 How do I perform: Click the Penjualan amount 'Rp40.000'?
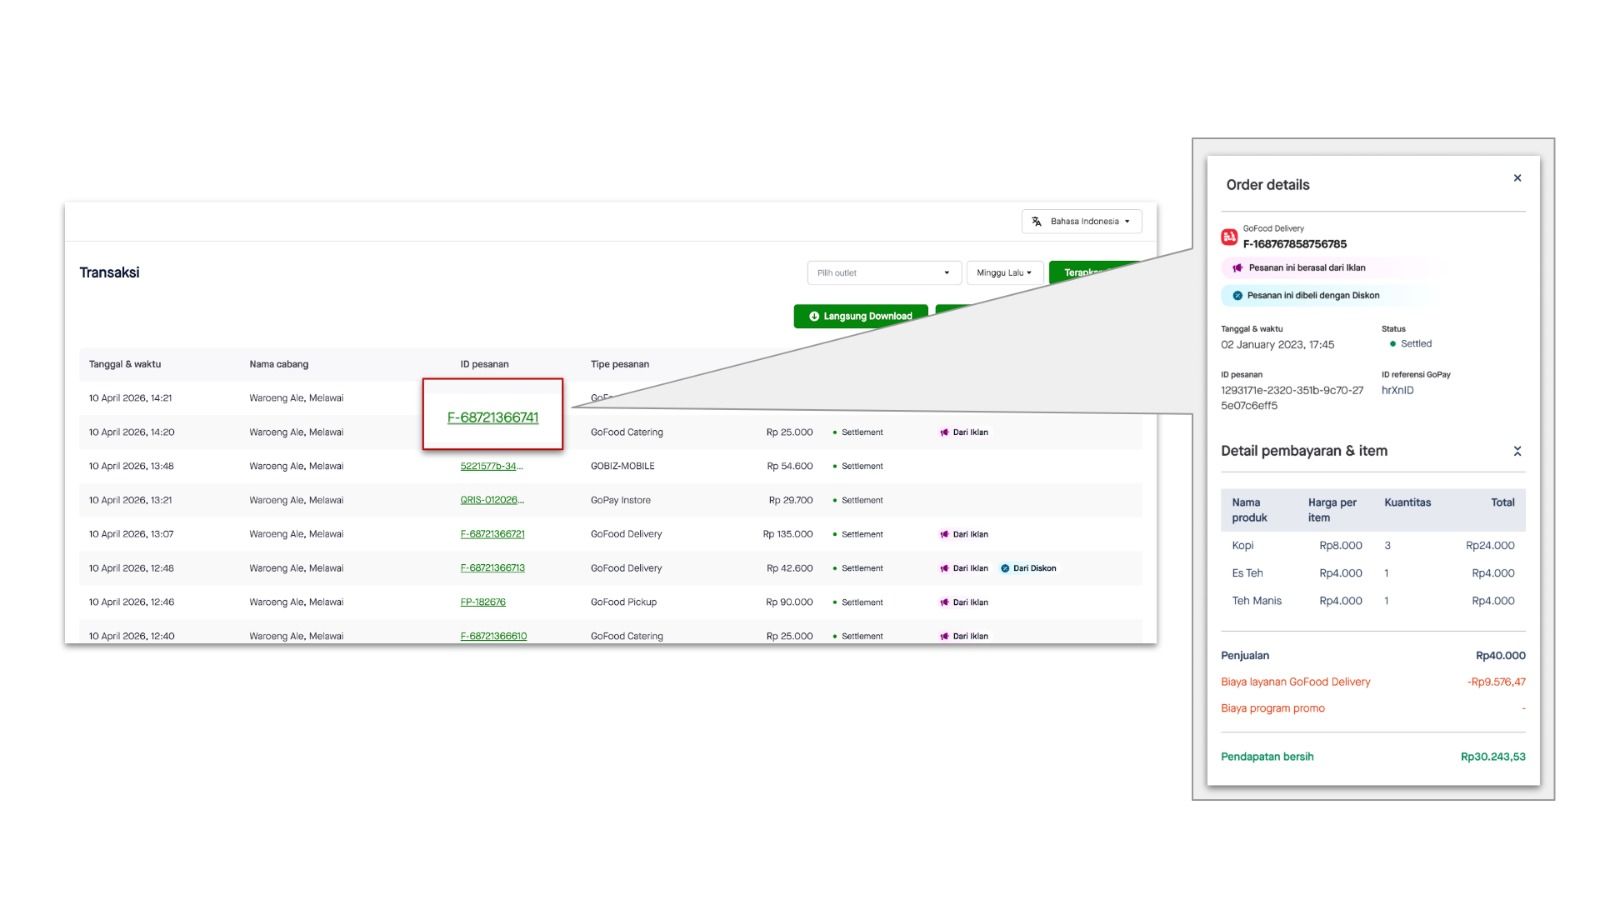tap(1501, 656)
